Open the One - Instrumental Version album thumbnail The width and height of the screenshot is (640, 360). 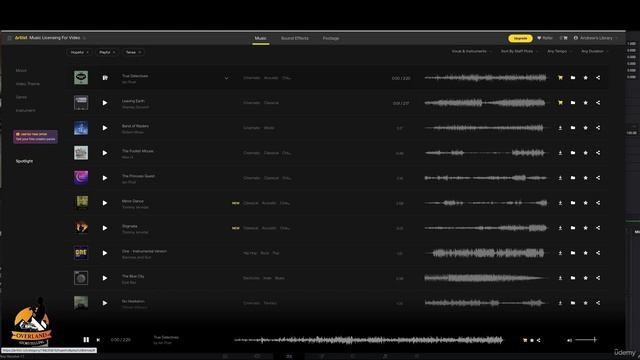[81, 253]
